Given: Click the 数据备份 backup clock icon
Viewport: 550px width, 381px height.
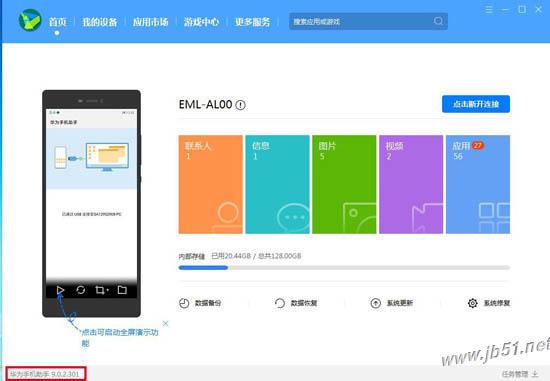Looking at the screenshot, I should pos(184,303).
